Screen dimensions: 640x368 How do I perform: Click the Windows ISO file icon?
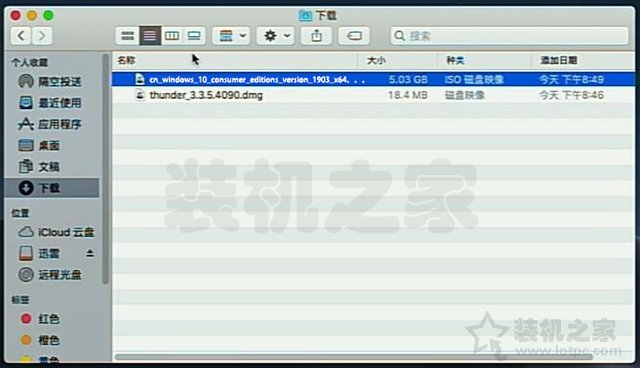point(140,79)
